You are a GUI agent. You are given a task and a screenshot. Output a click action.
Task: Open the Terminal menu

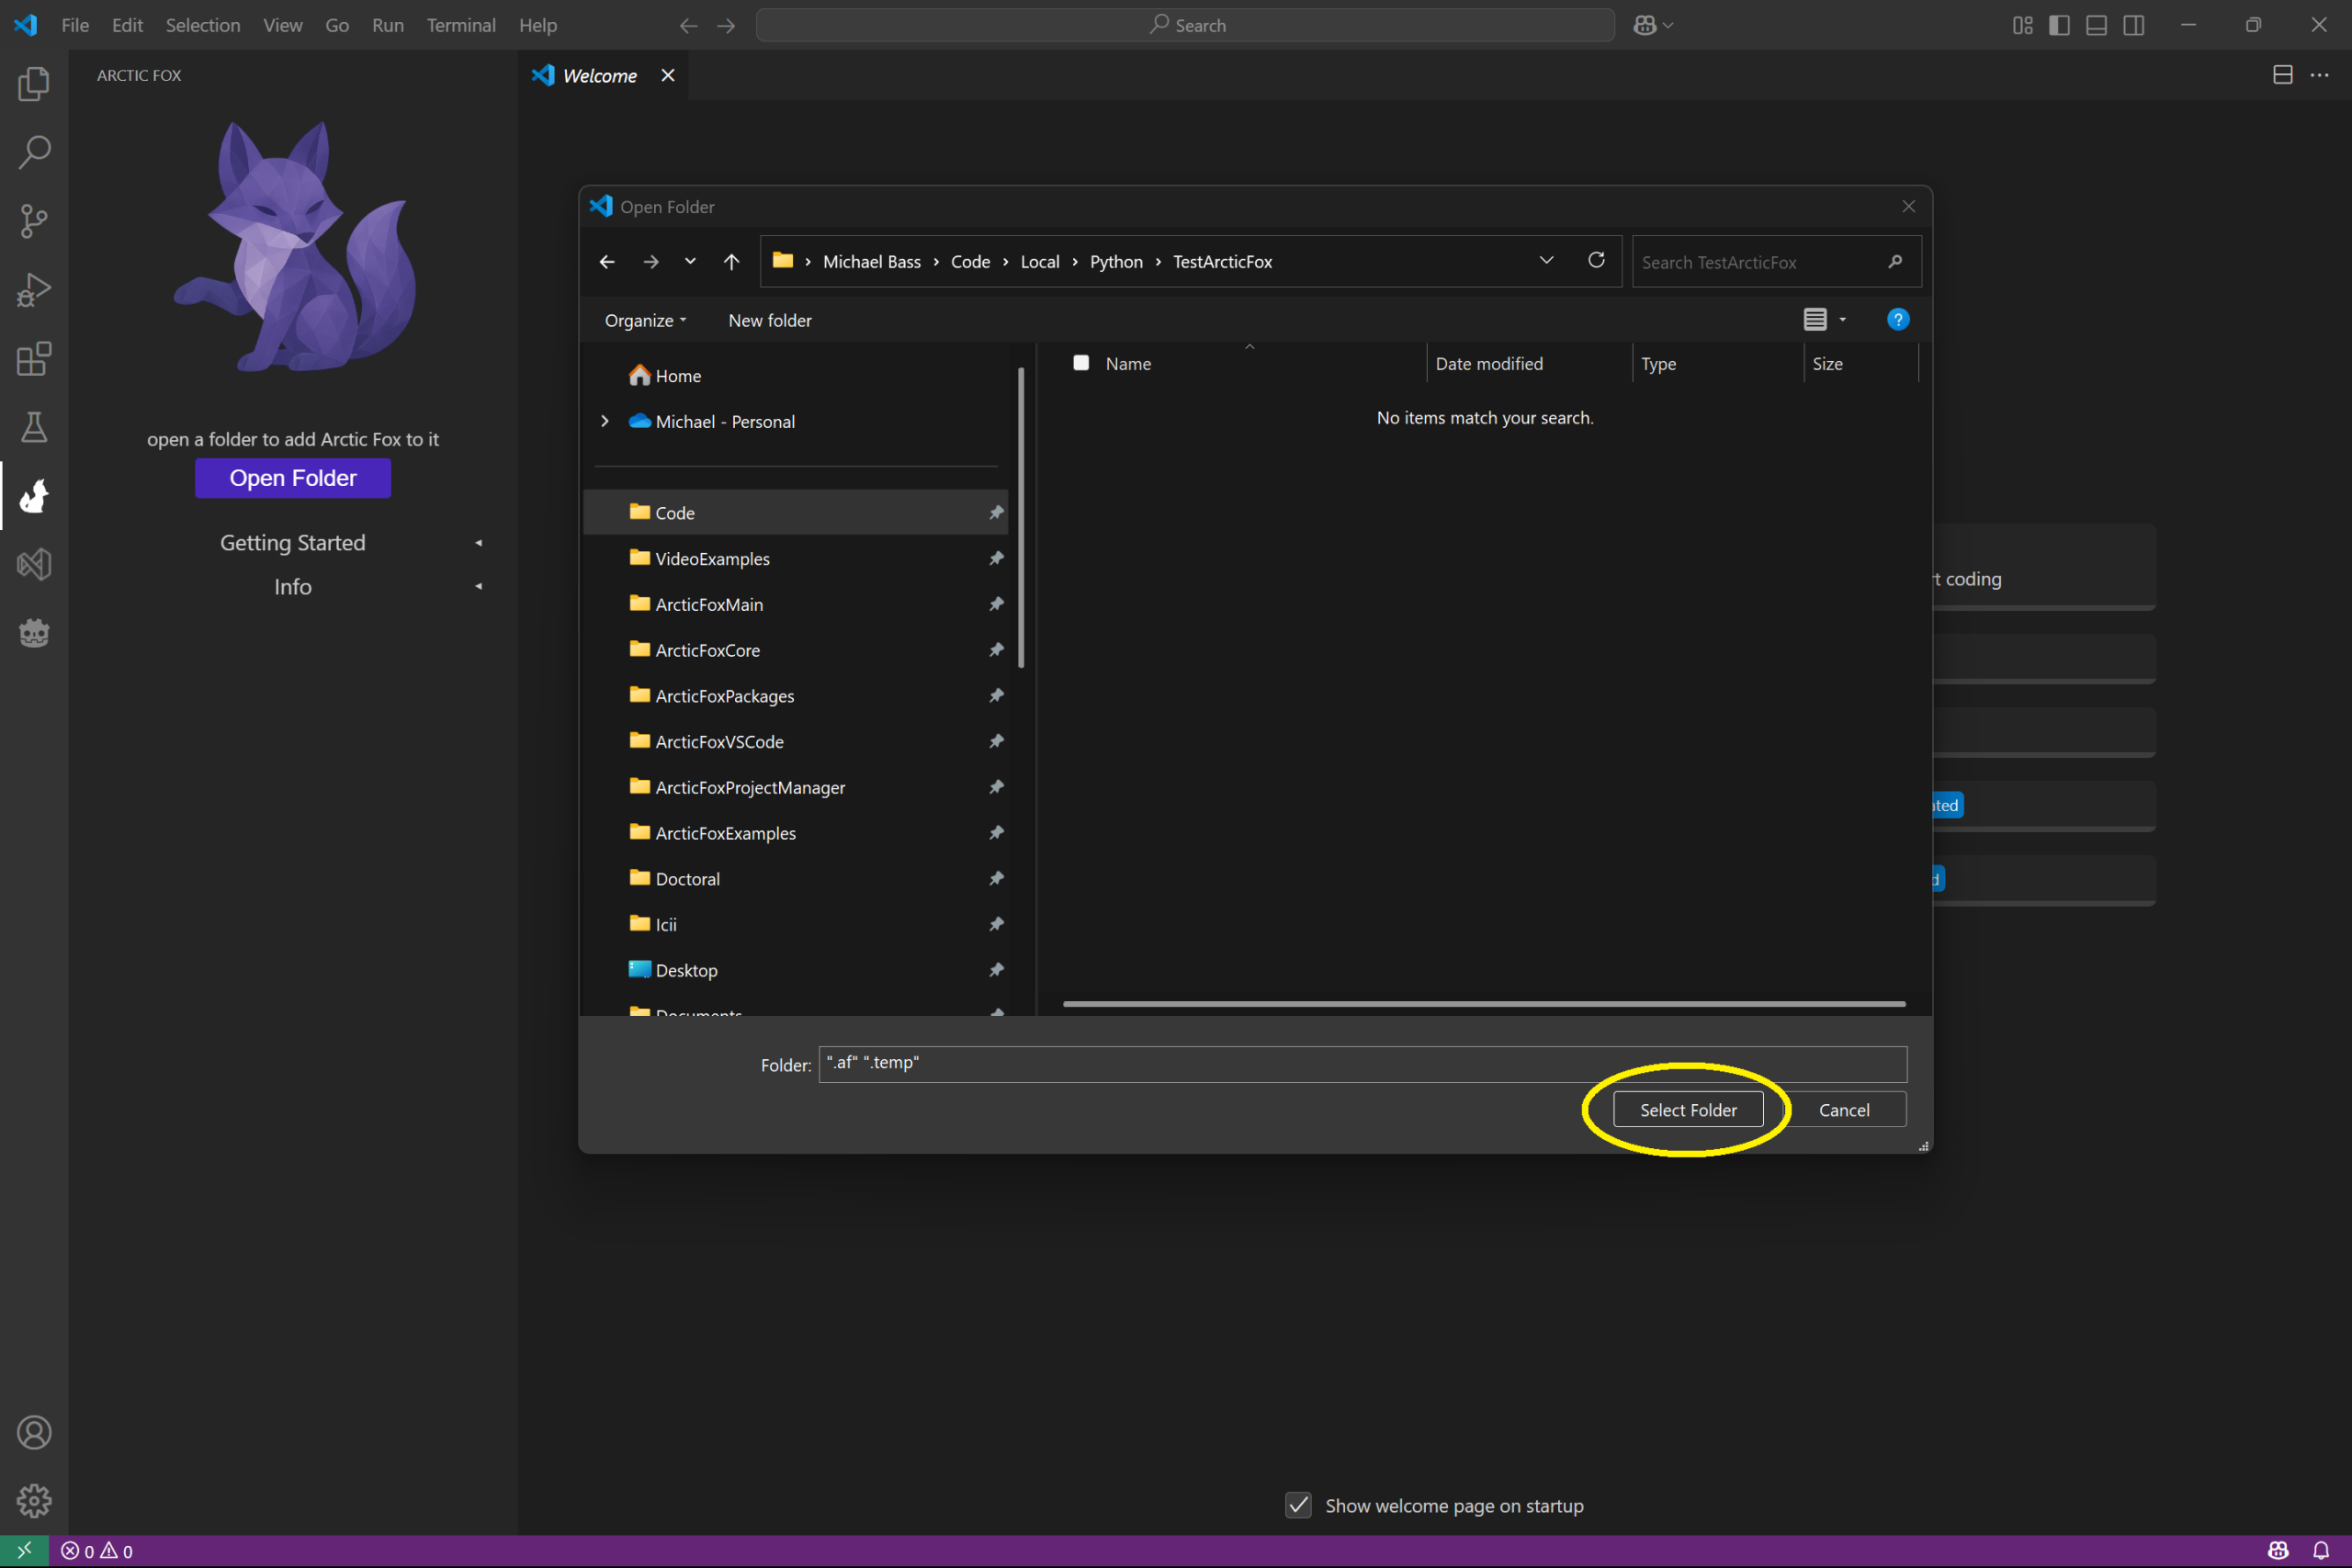(x=461, y=25)
